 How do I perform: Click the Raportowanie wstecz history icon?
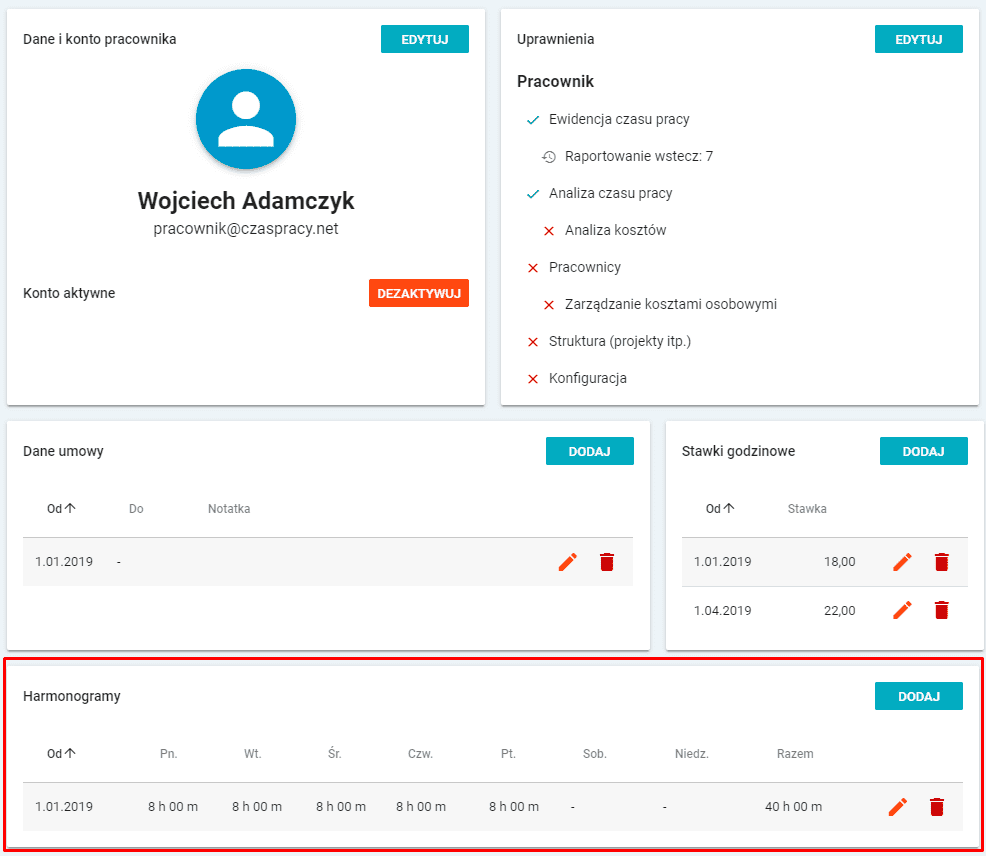pyautogui.click(x=549, y=157)
